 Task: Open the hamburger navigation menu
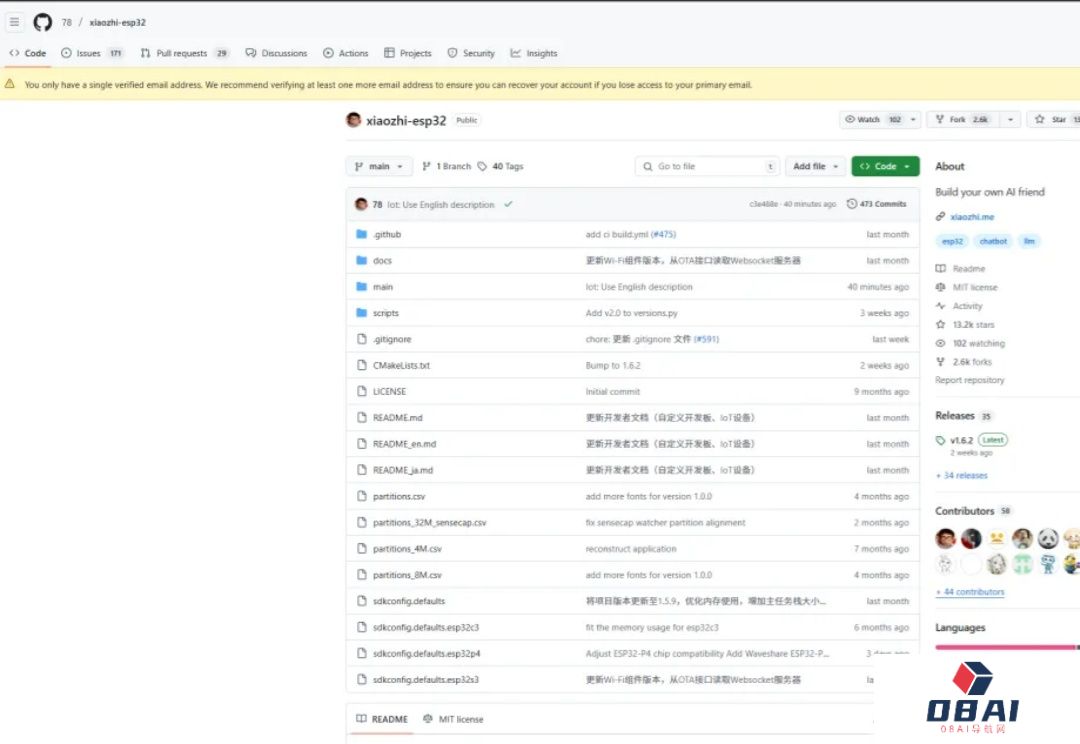tap(14, 22)
